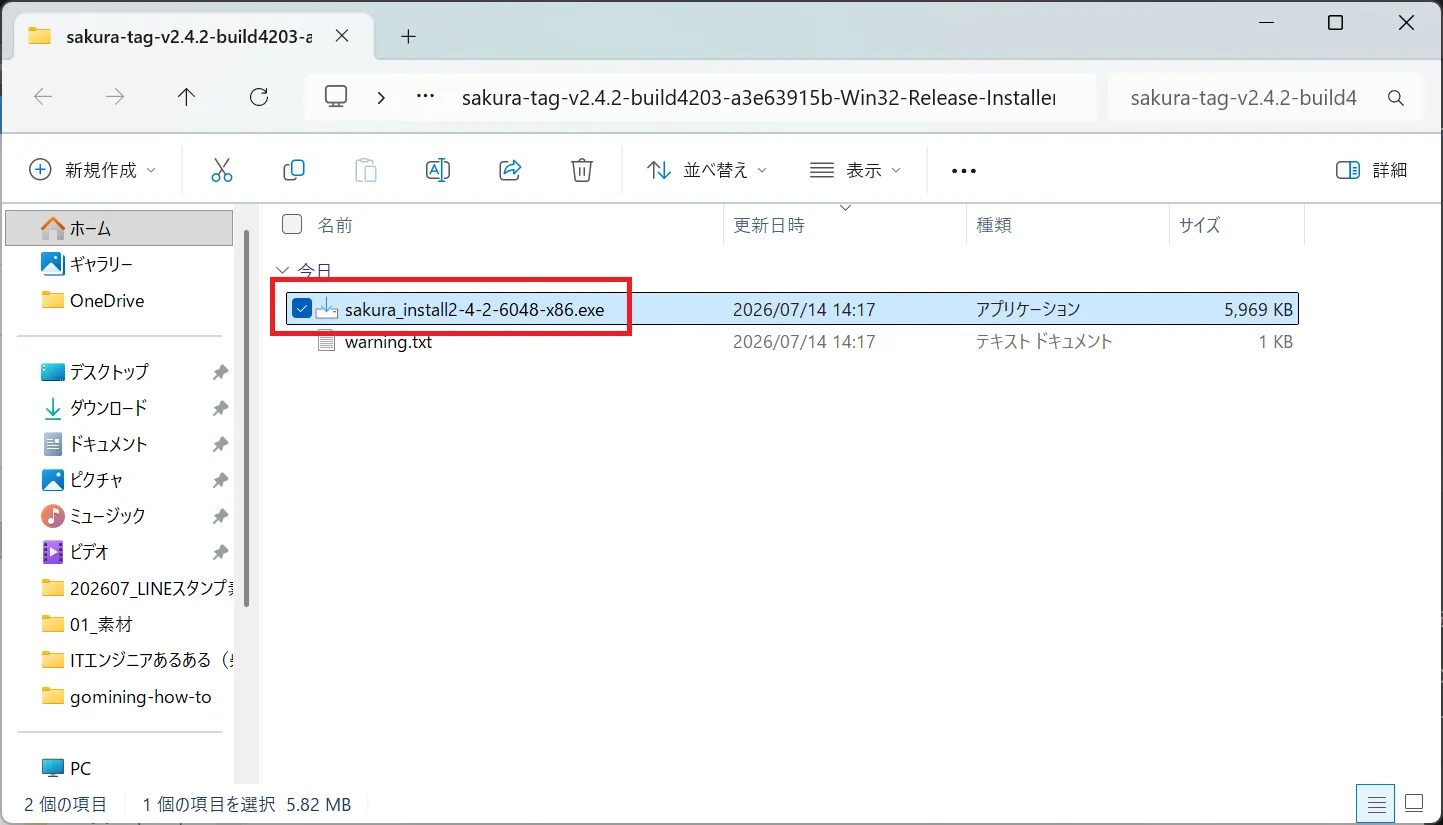1443x825 pixels.
Task: Select the warning.txt file
Action: 388,342
